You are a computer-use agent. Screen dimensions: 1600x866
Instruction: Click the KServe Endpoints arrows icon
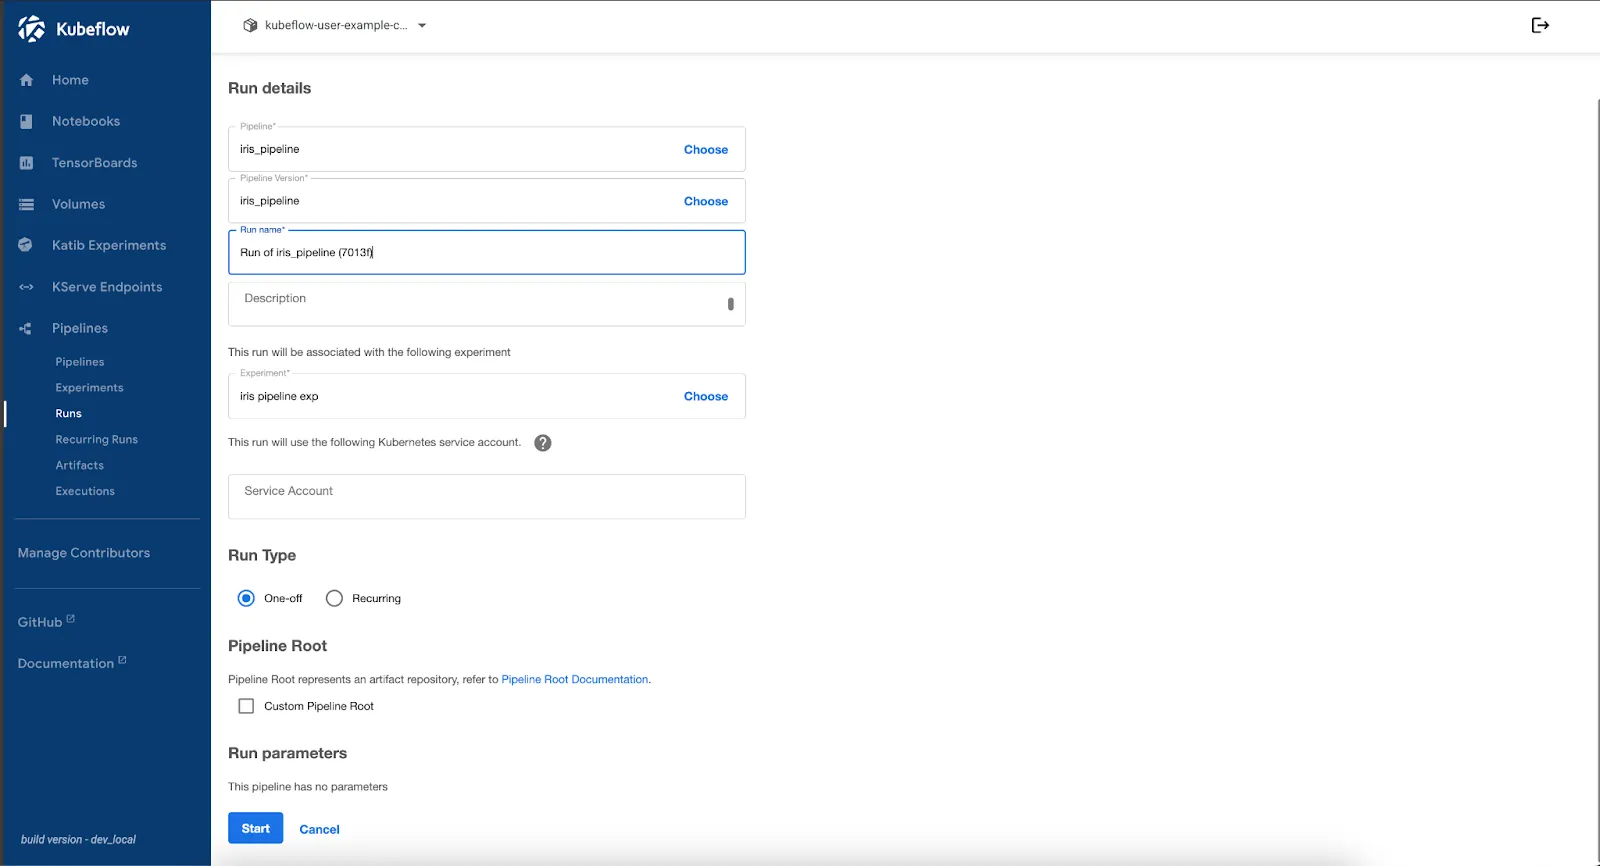click(x=27, y=287)
